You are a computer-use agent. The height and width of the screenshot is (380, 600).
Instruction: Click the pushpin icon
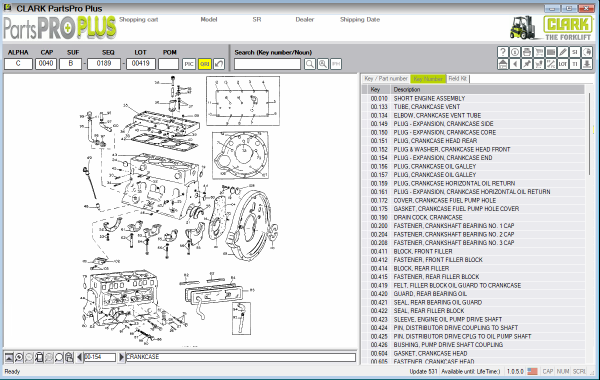527,64
